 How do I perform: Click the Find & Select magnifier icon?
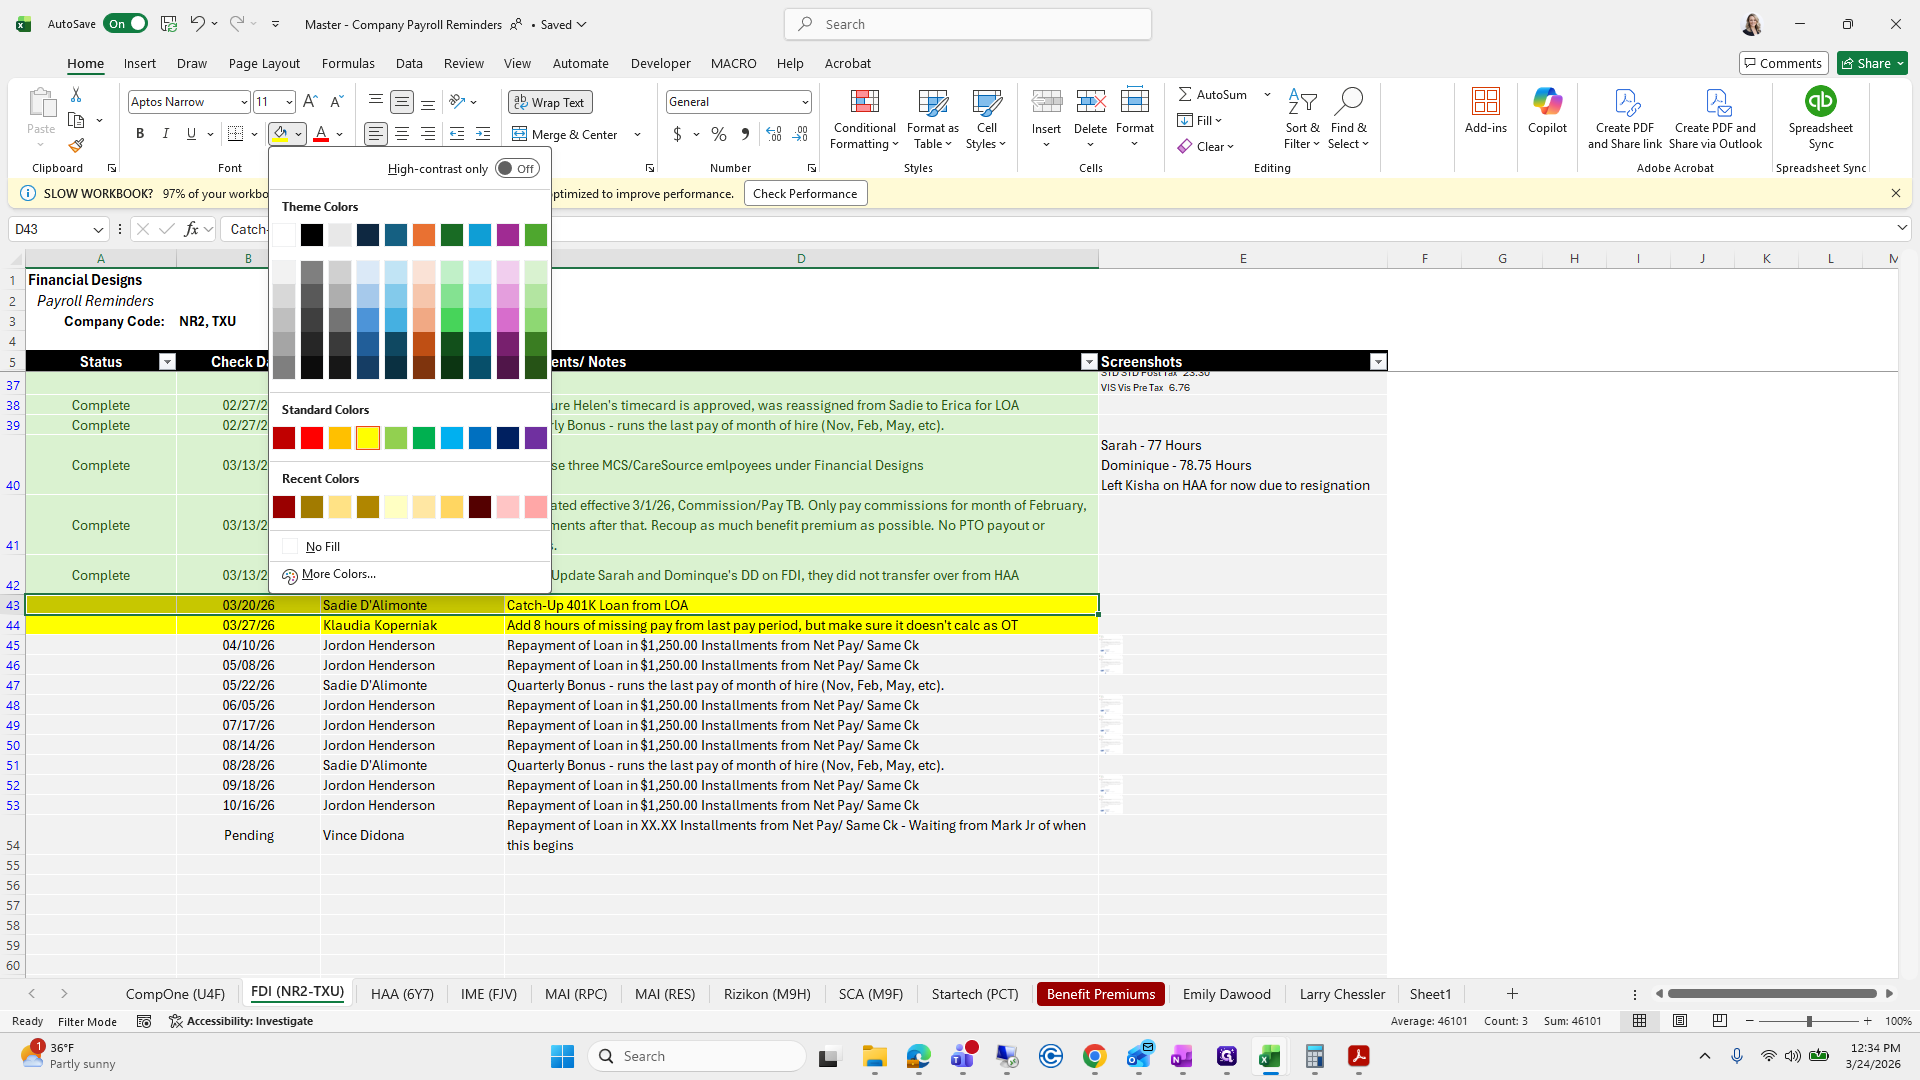pos(1348,101)
